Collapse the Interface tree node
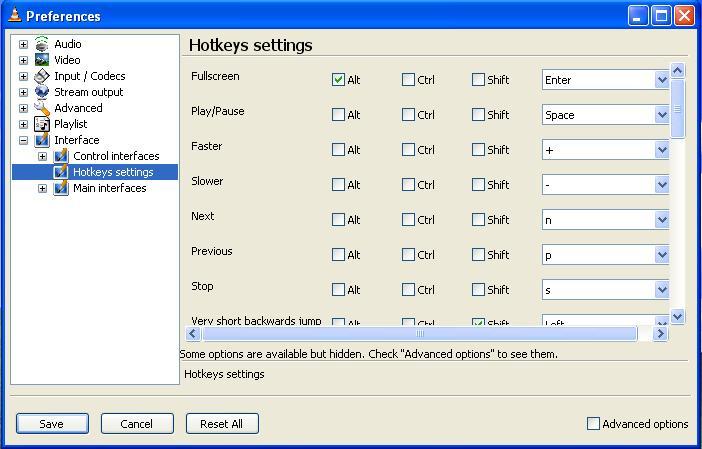 click(23, 140)
